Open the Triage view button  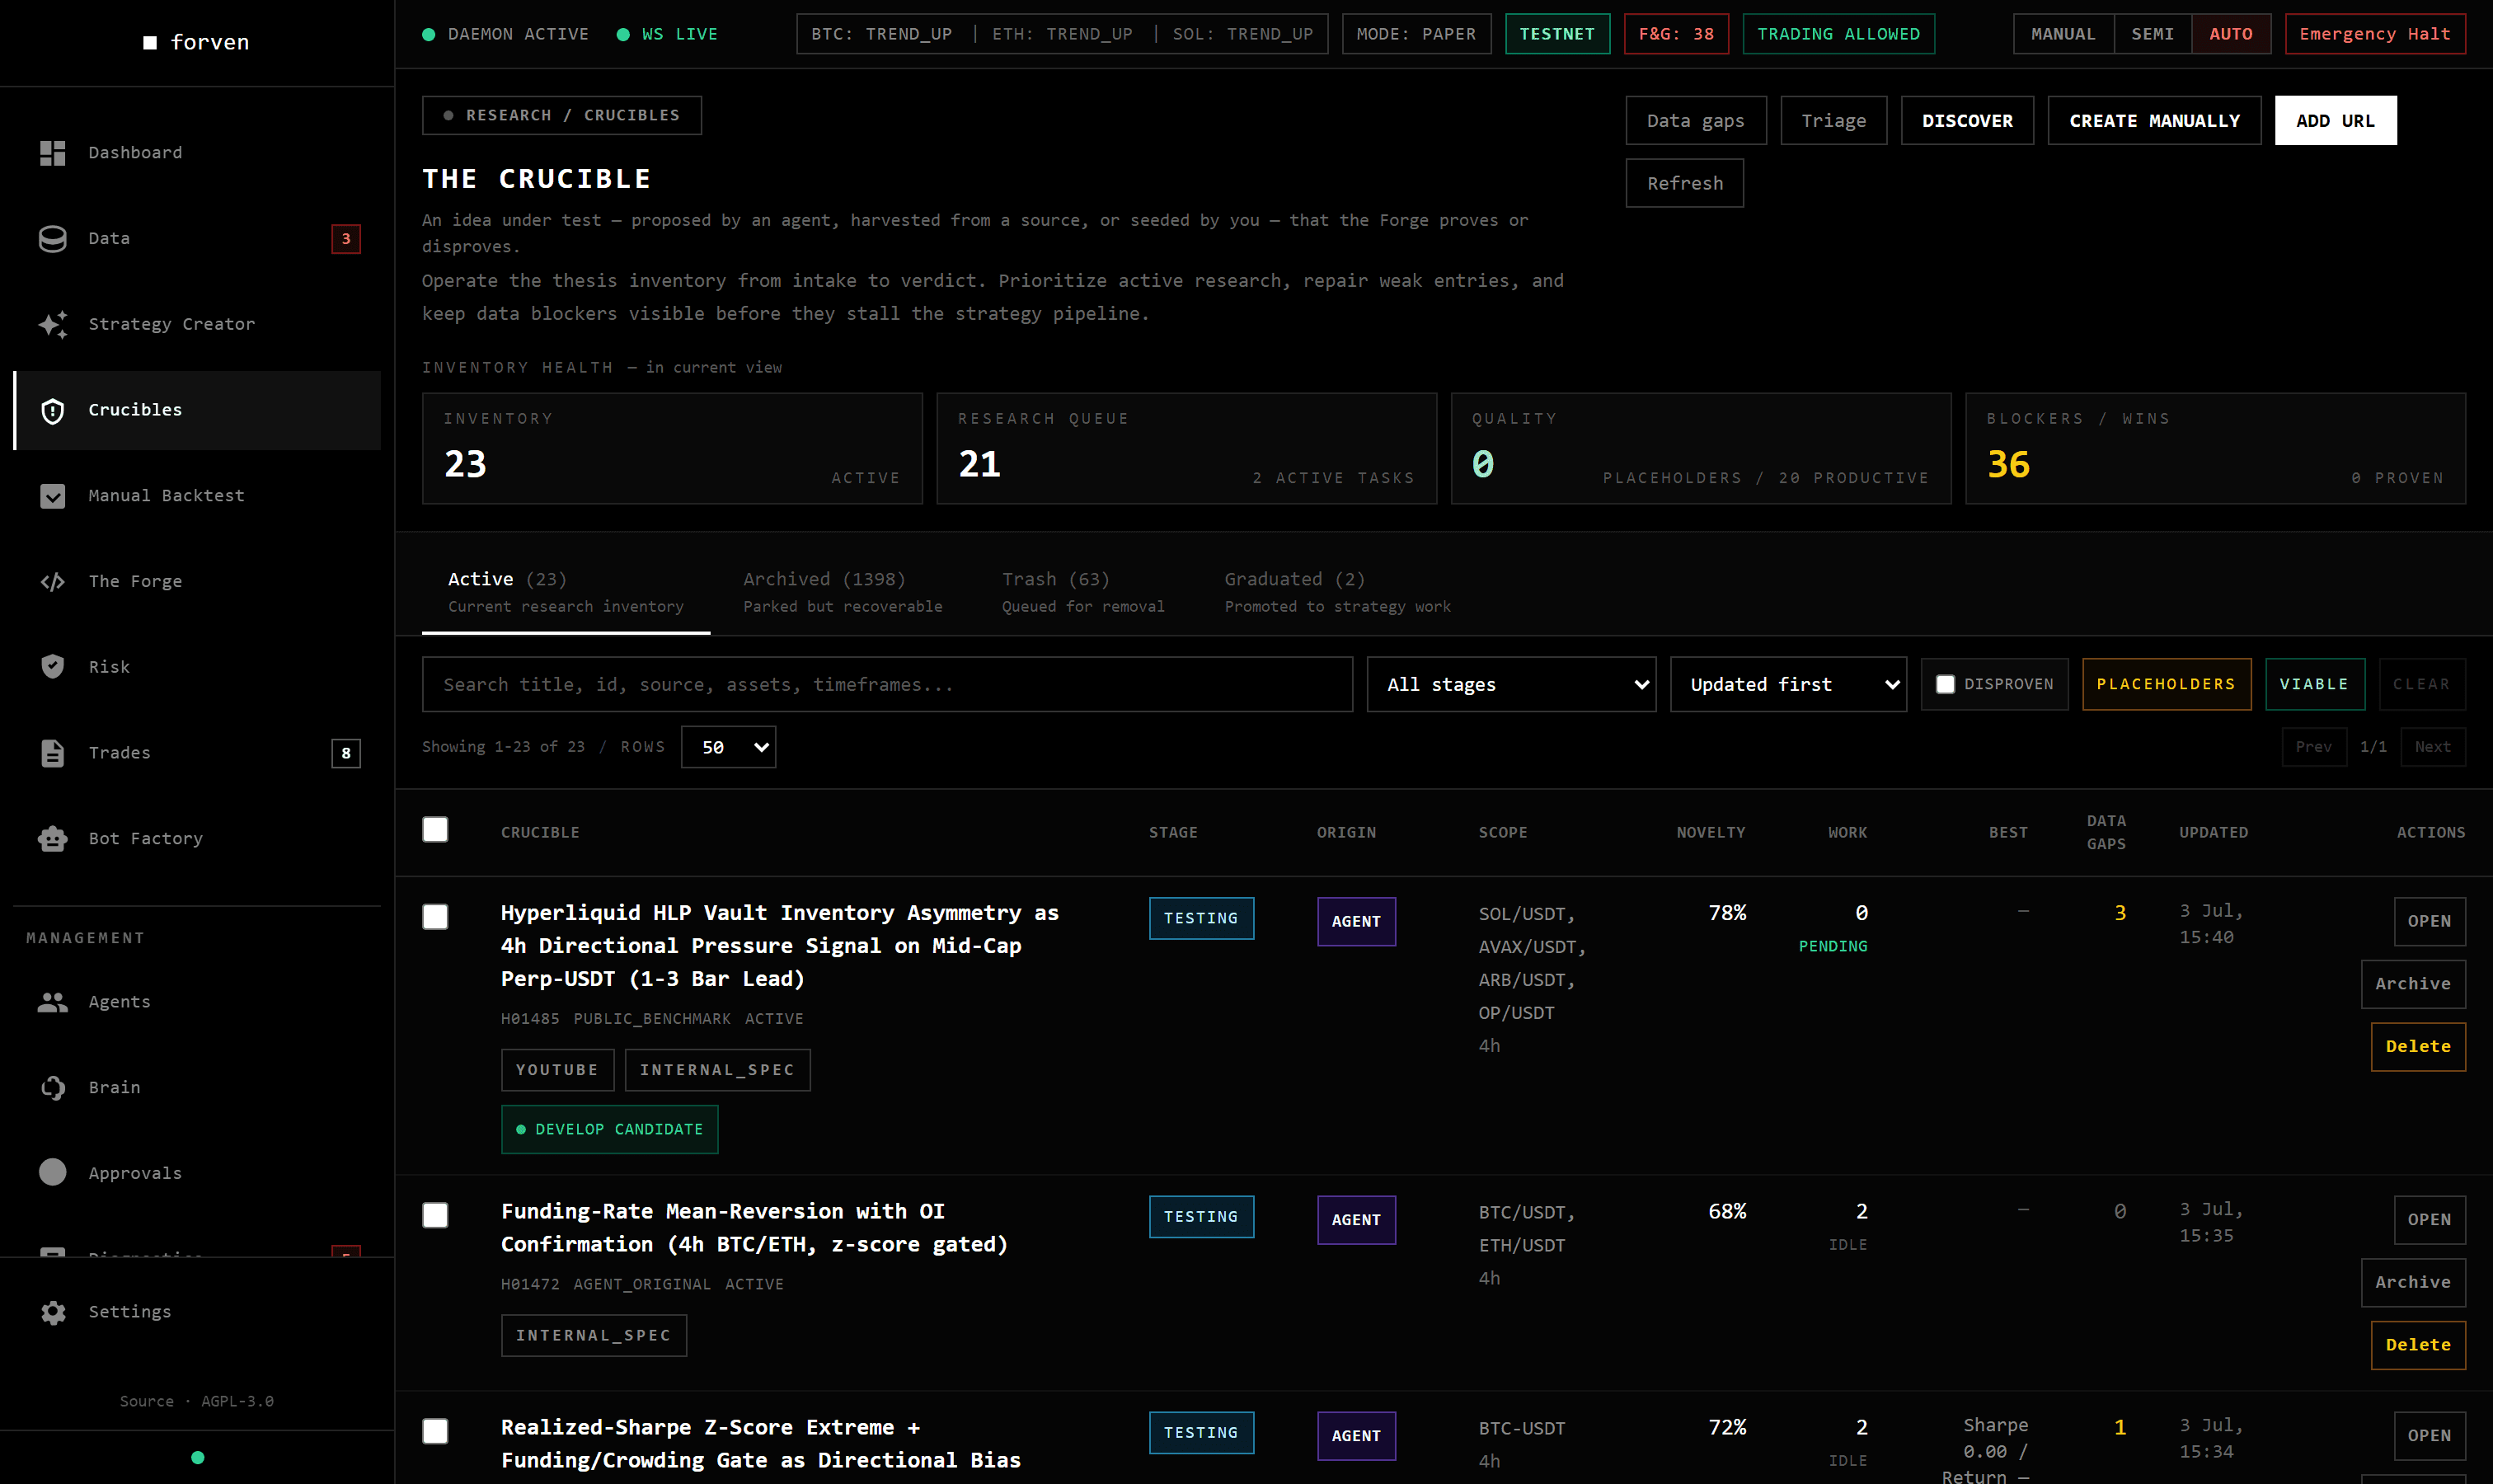pyautogui.click(x=1834, y=121)
